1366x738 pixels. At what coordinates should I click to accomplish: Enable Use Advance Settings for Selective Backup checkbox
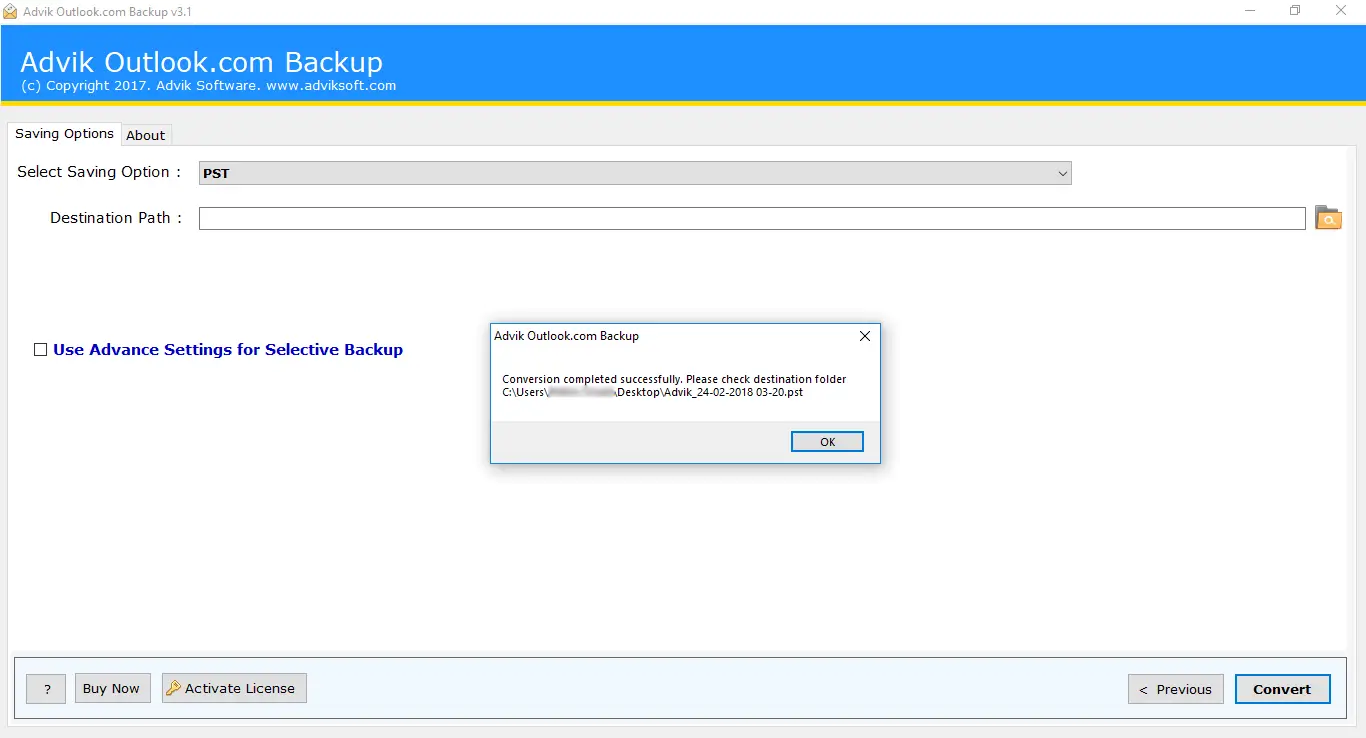click(x=41, y=350)
